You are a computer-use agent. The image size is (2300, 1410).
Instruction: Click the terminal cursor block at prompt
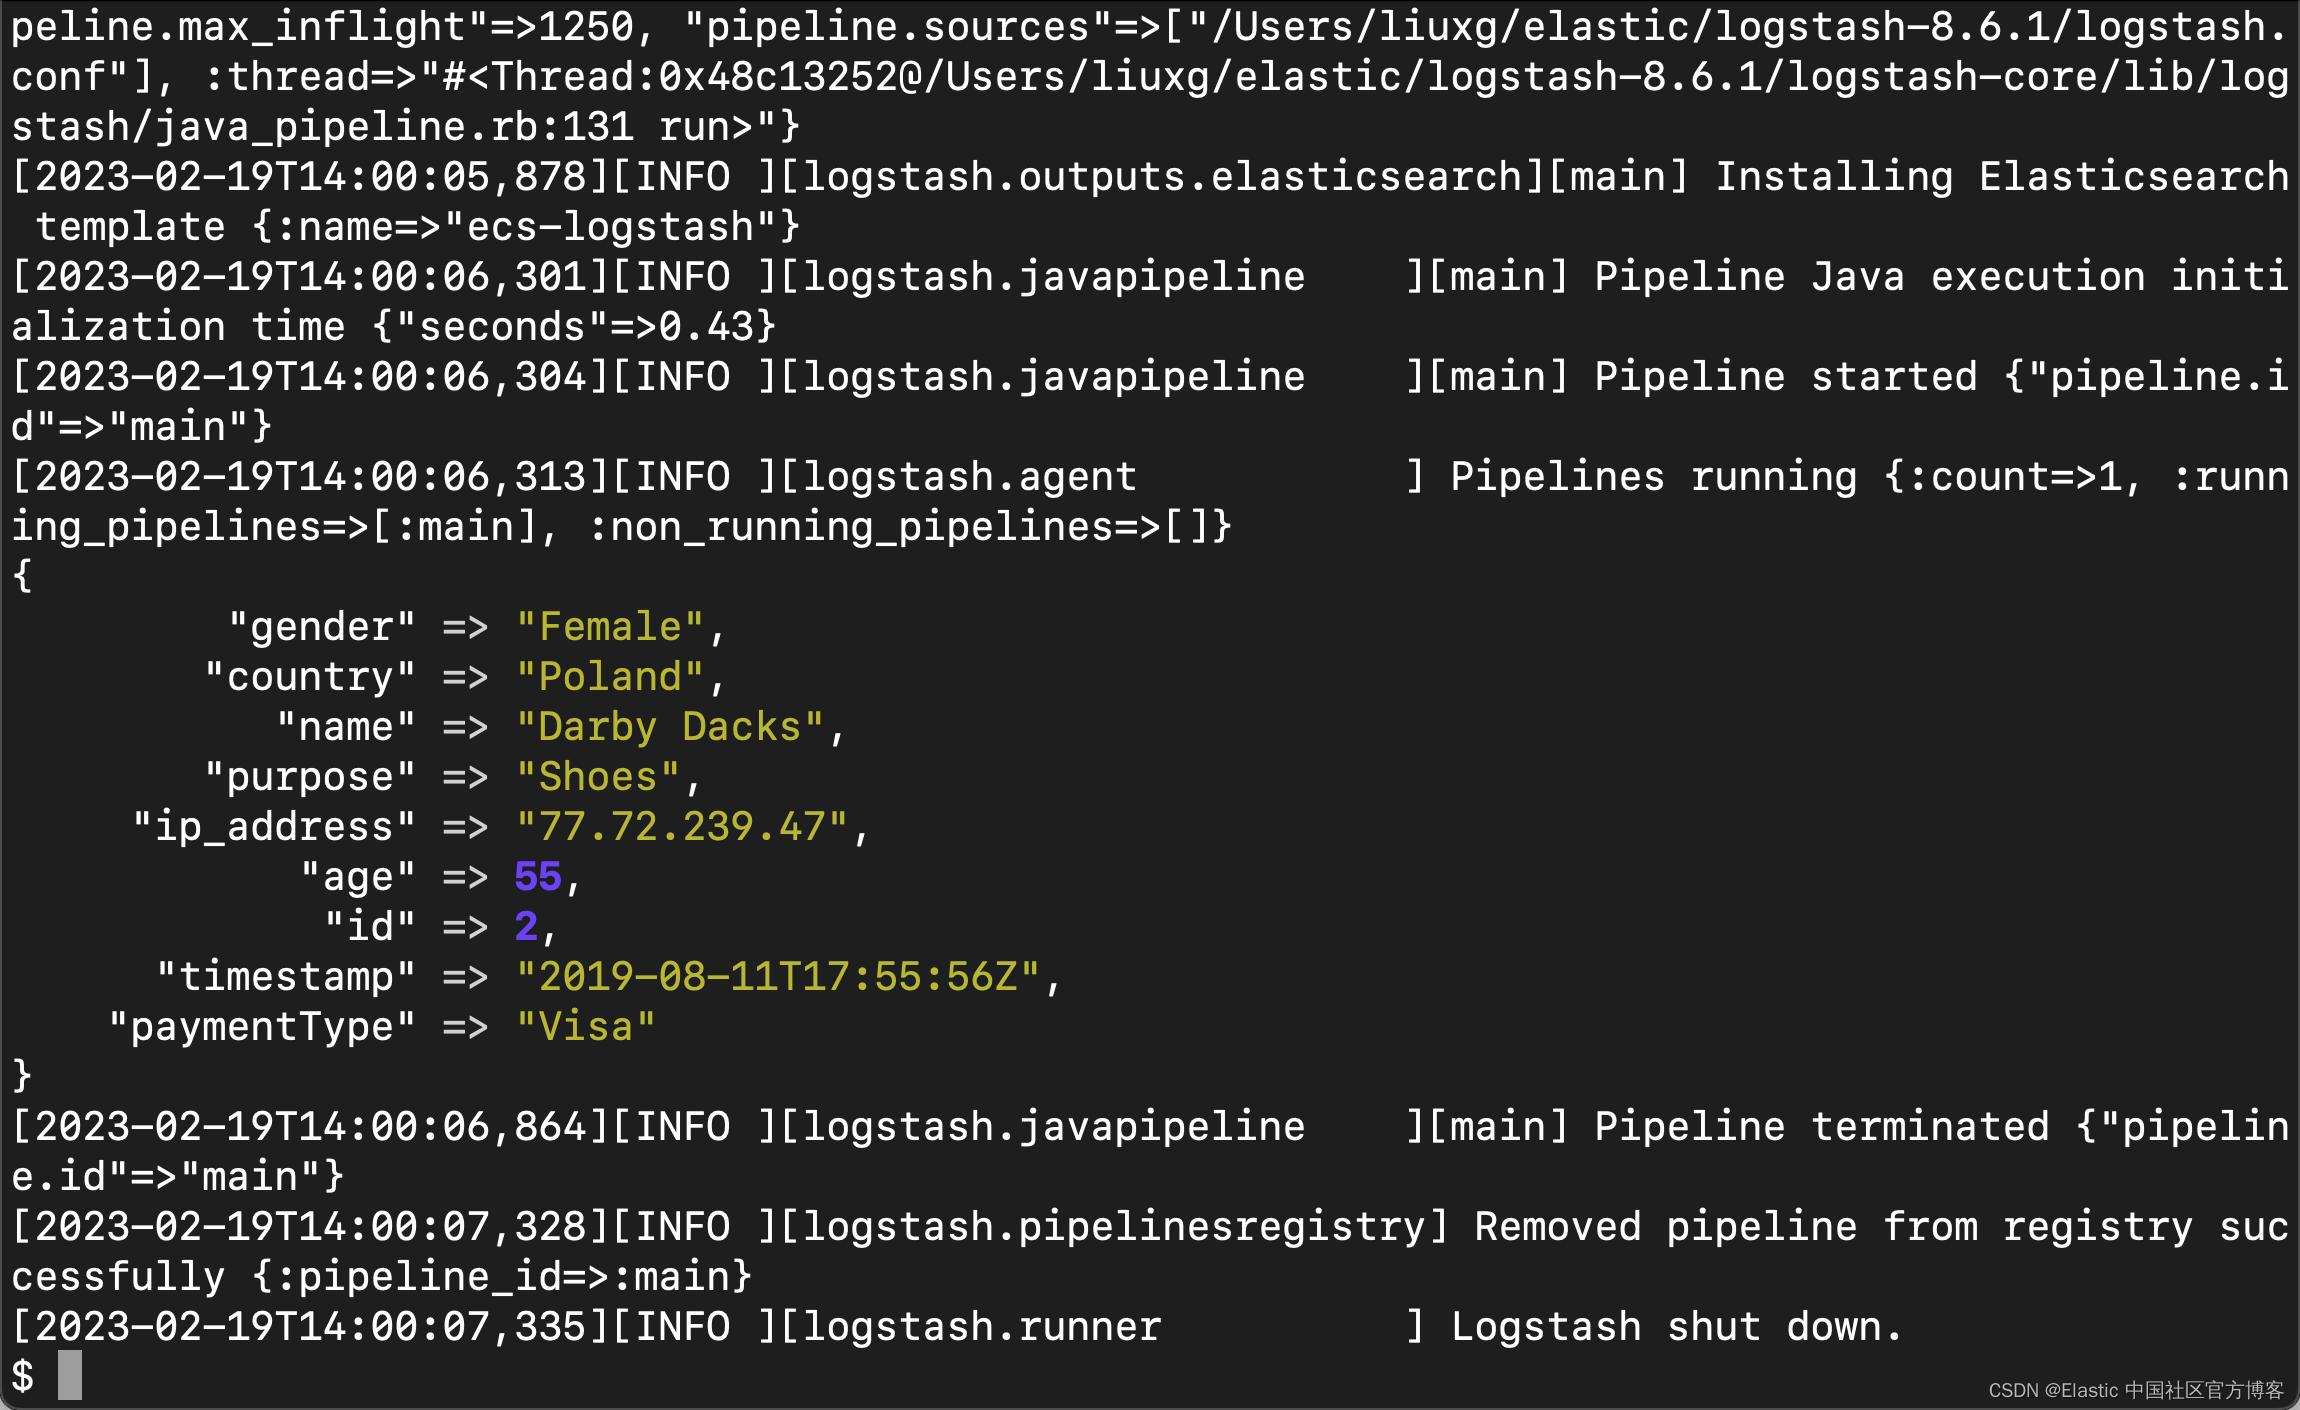click(69, 1375)
